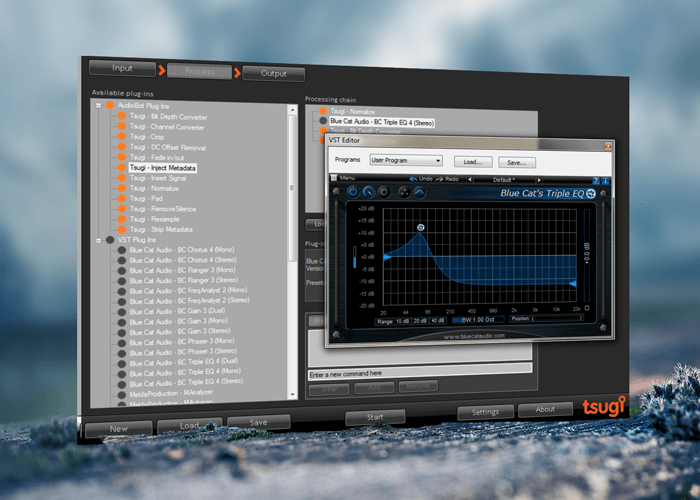Go to the previous EQ preset arrow
700x500 pixels.
tap(470, 180)
